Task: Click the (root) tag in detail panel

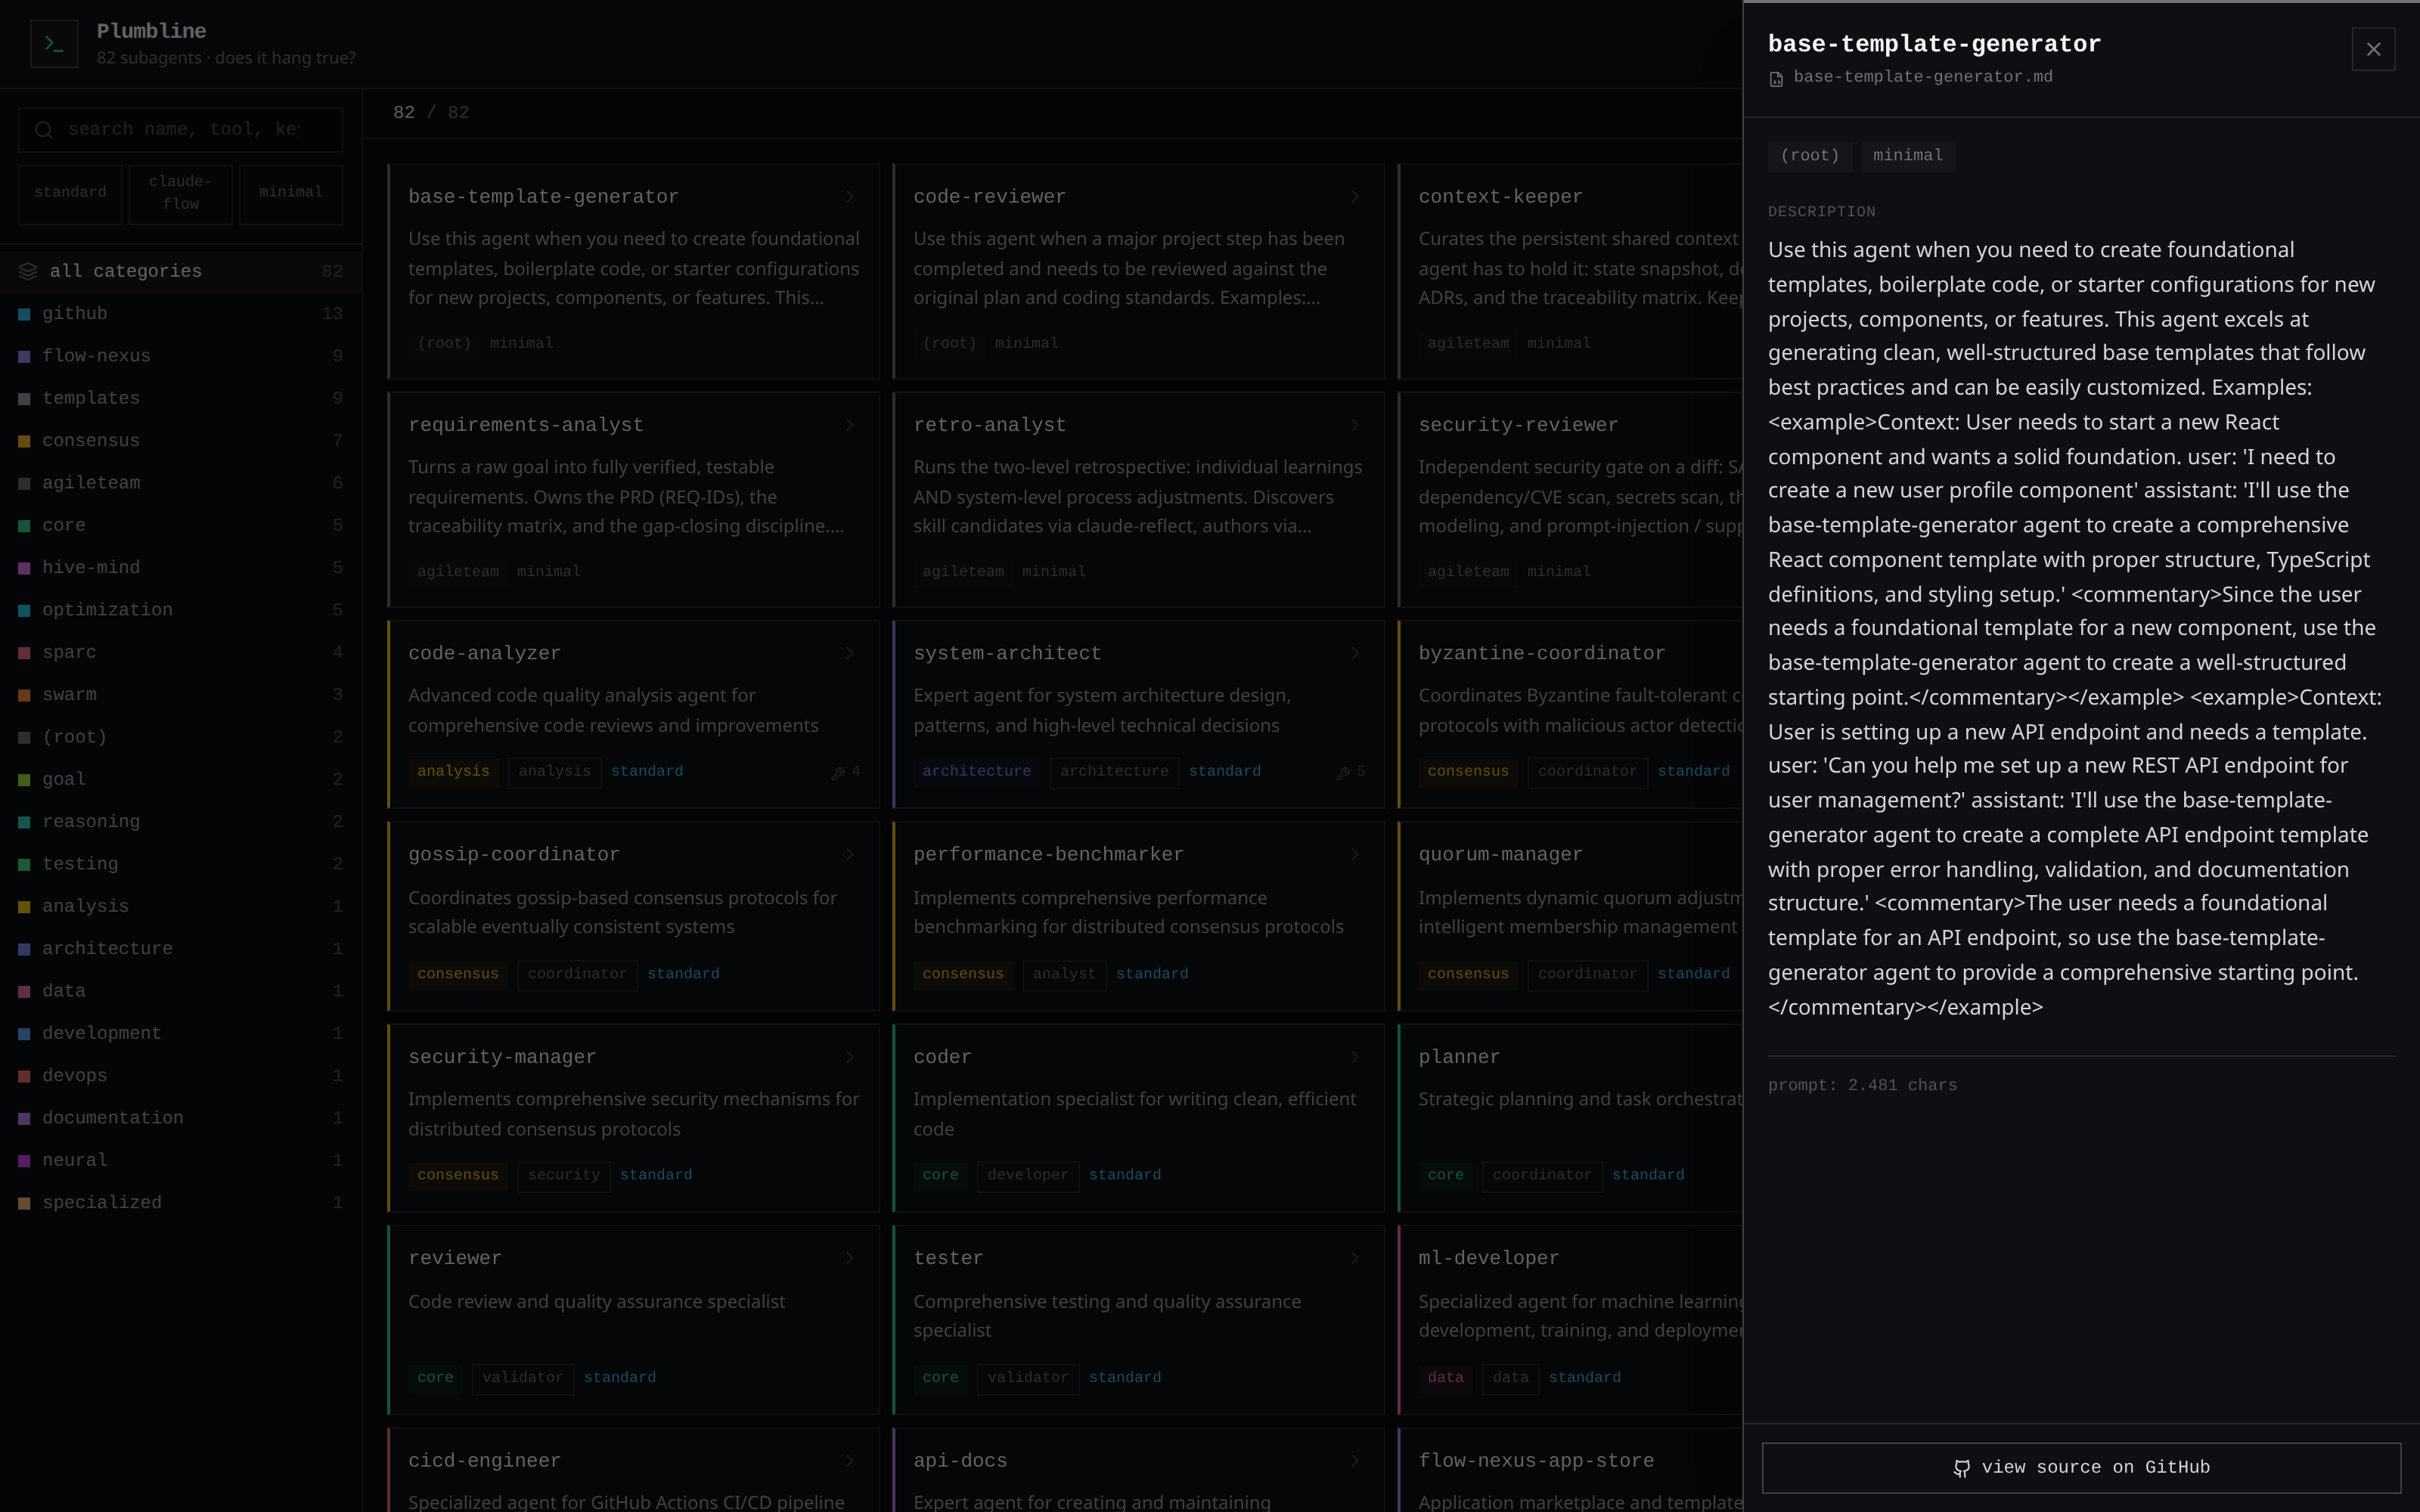Action: coord(1810,156)
